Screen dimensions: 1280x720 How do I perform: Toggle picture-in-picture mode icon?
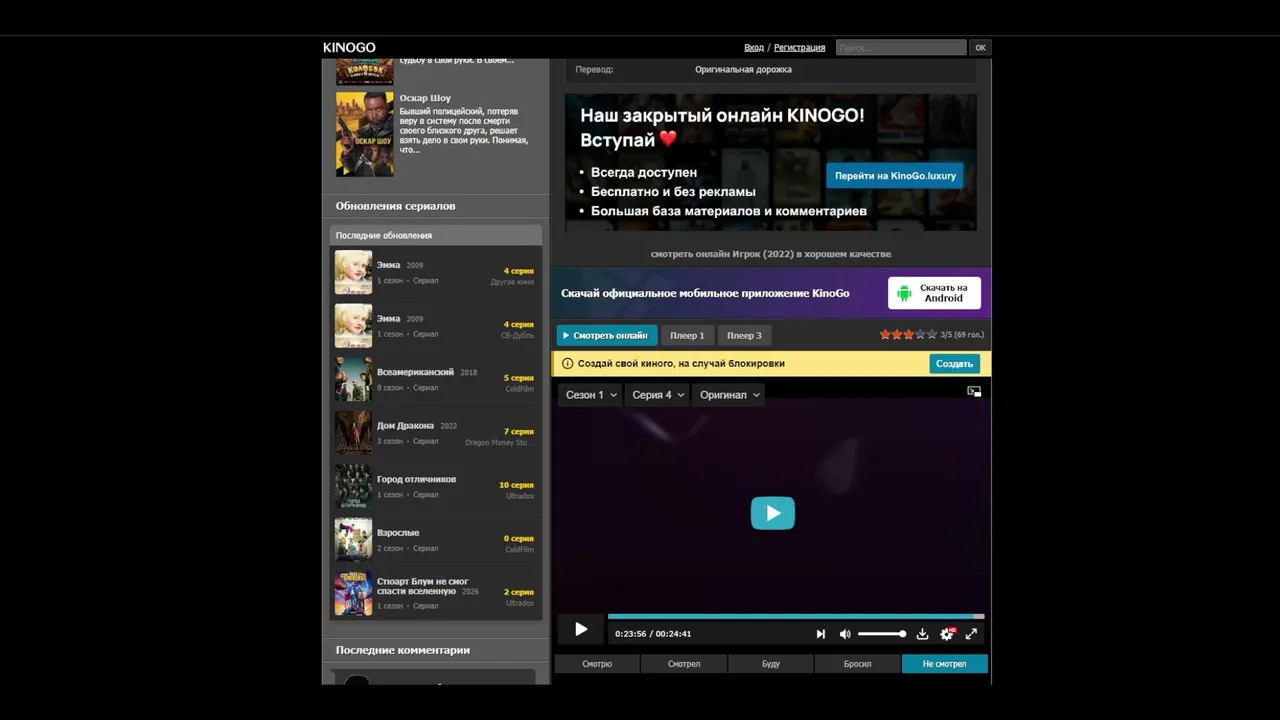(x=974, y=392)
